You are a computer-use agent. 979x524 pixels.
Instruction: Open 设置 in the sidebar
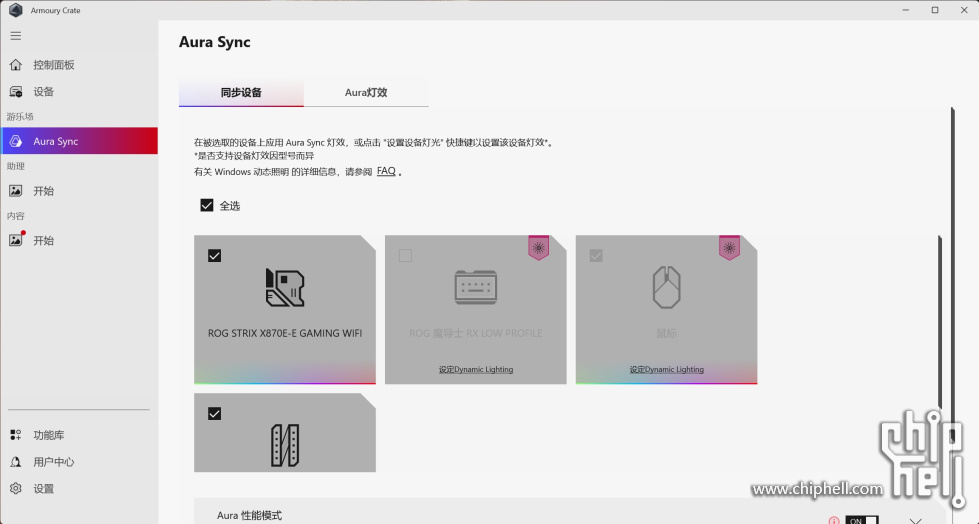79,488
